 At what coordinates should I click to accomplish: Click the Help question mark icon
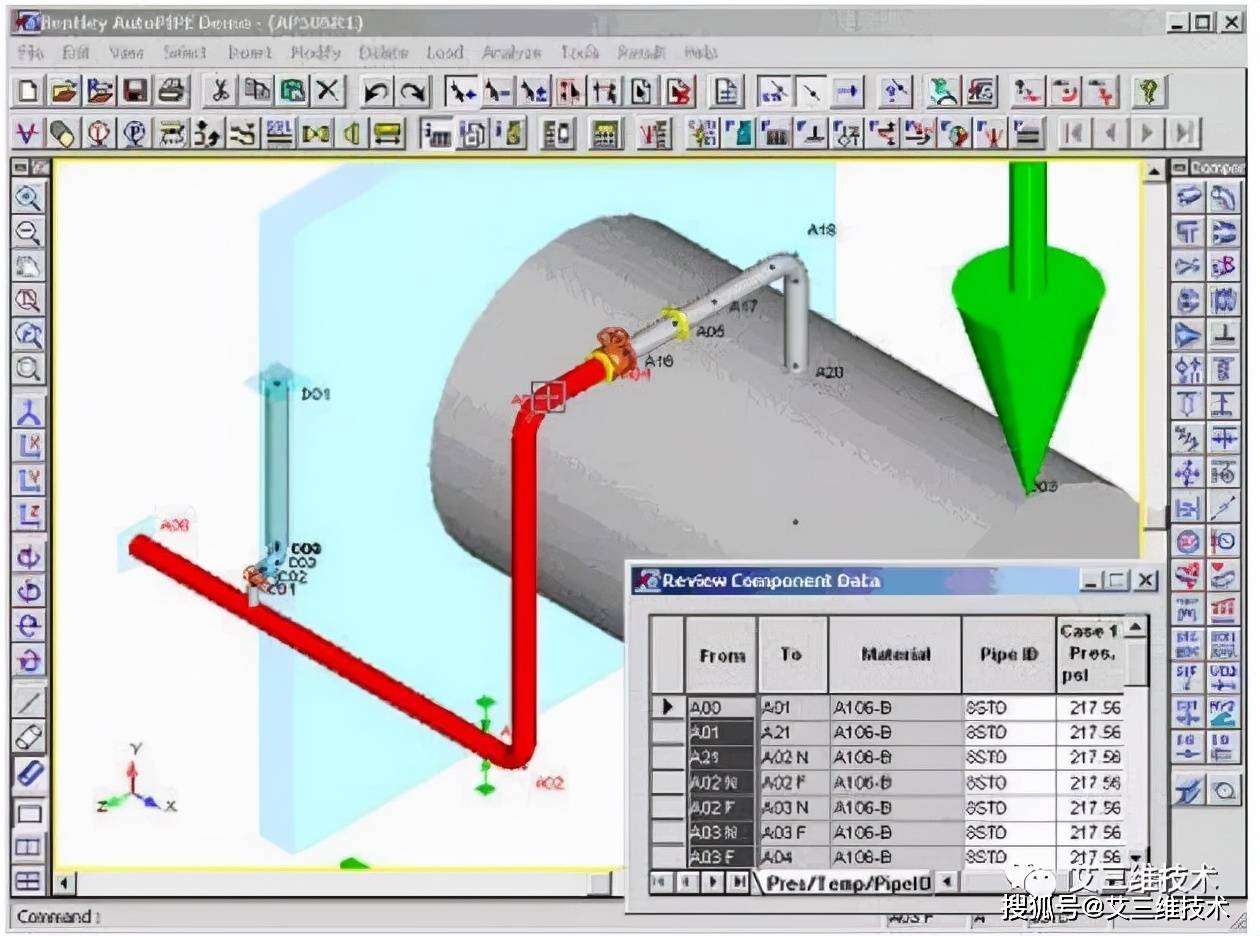[x=1150, y=92]
